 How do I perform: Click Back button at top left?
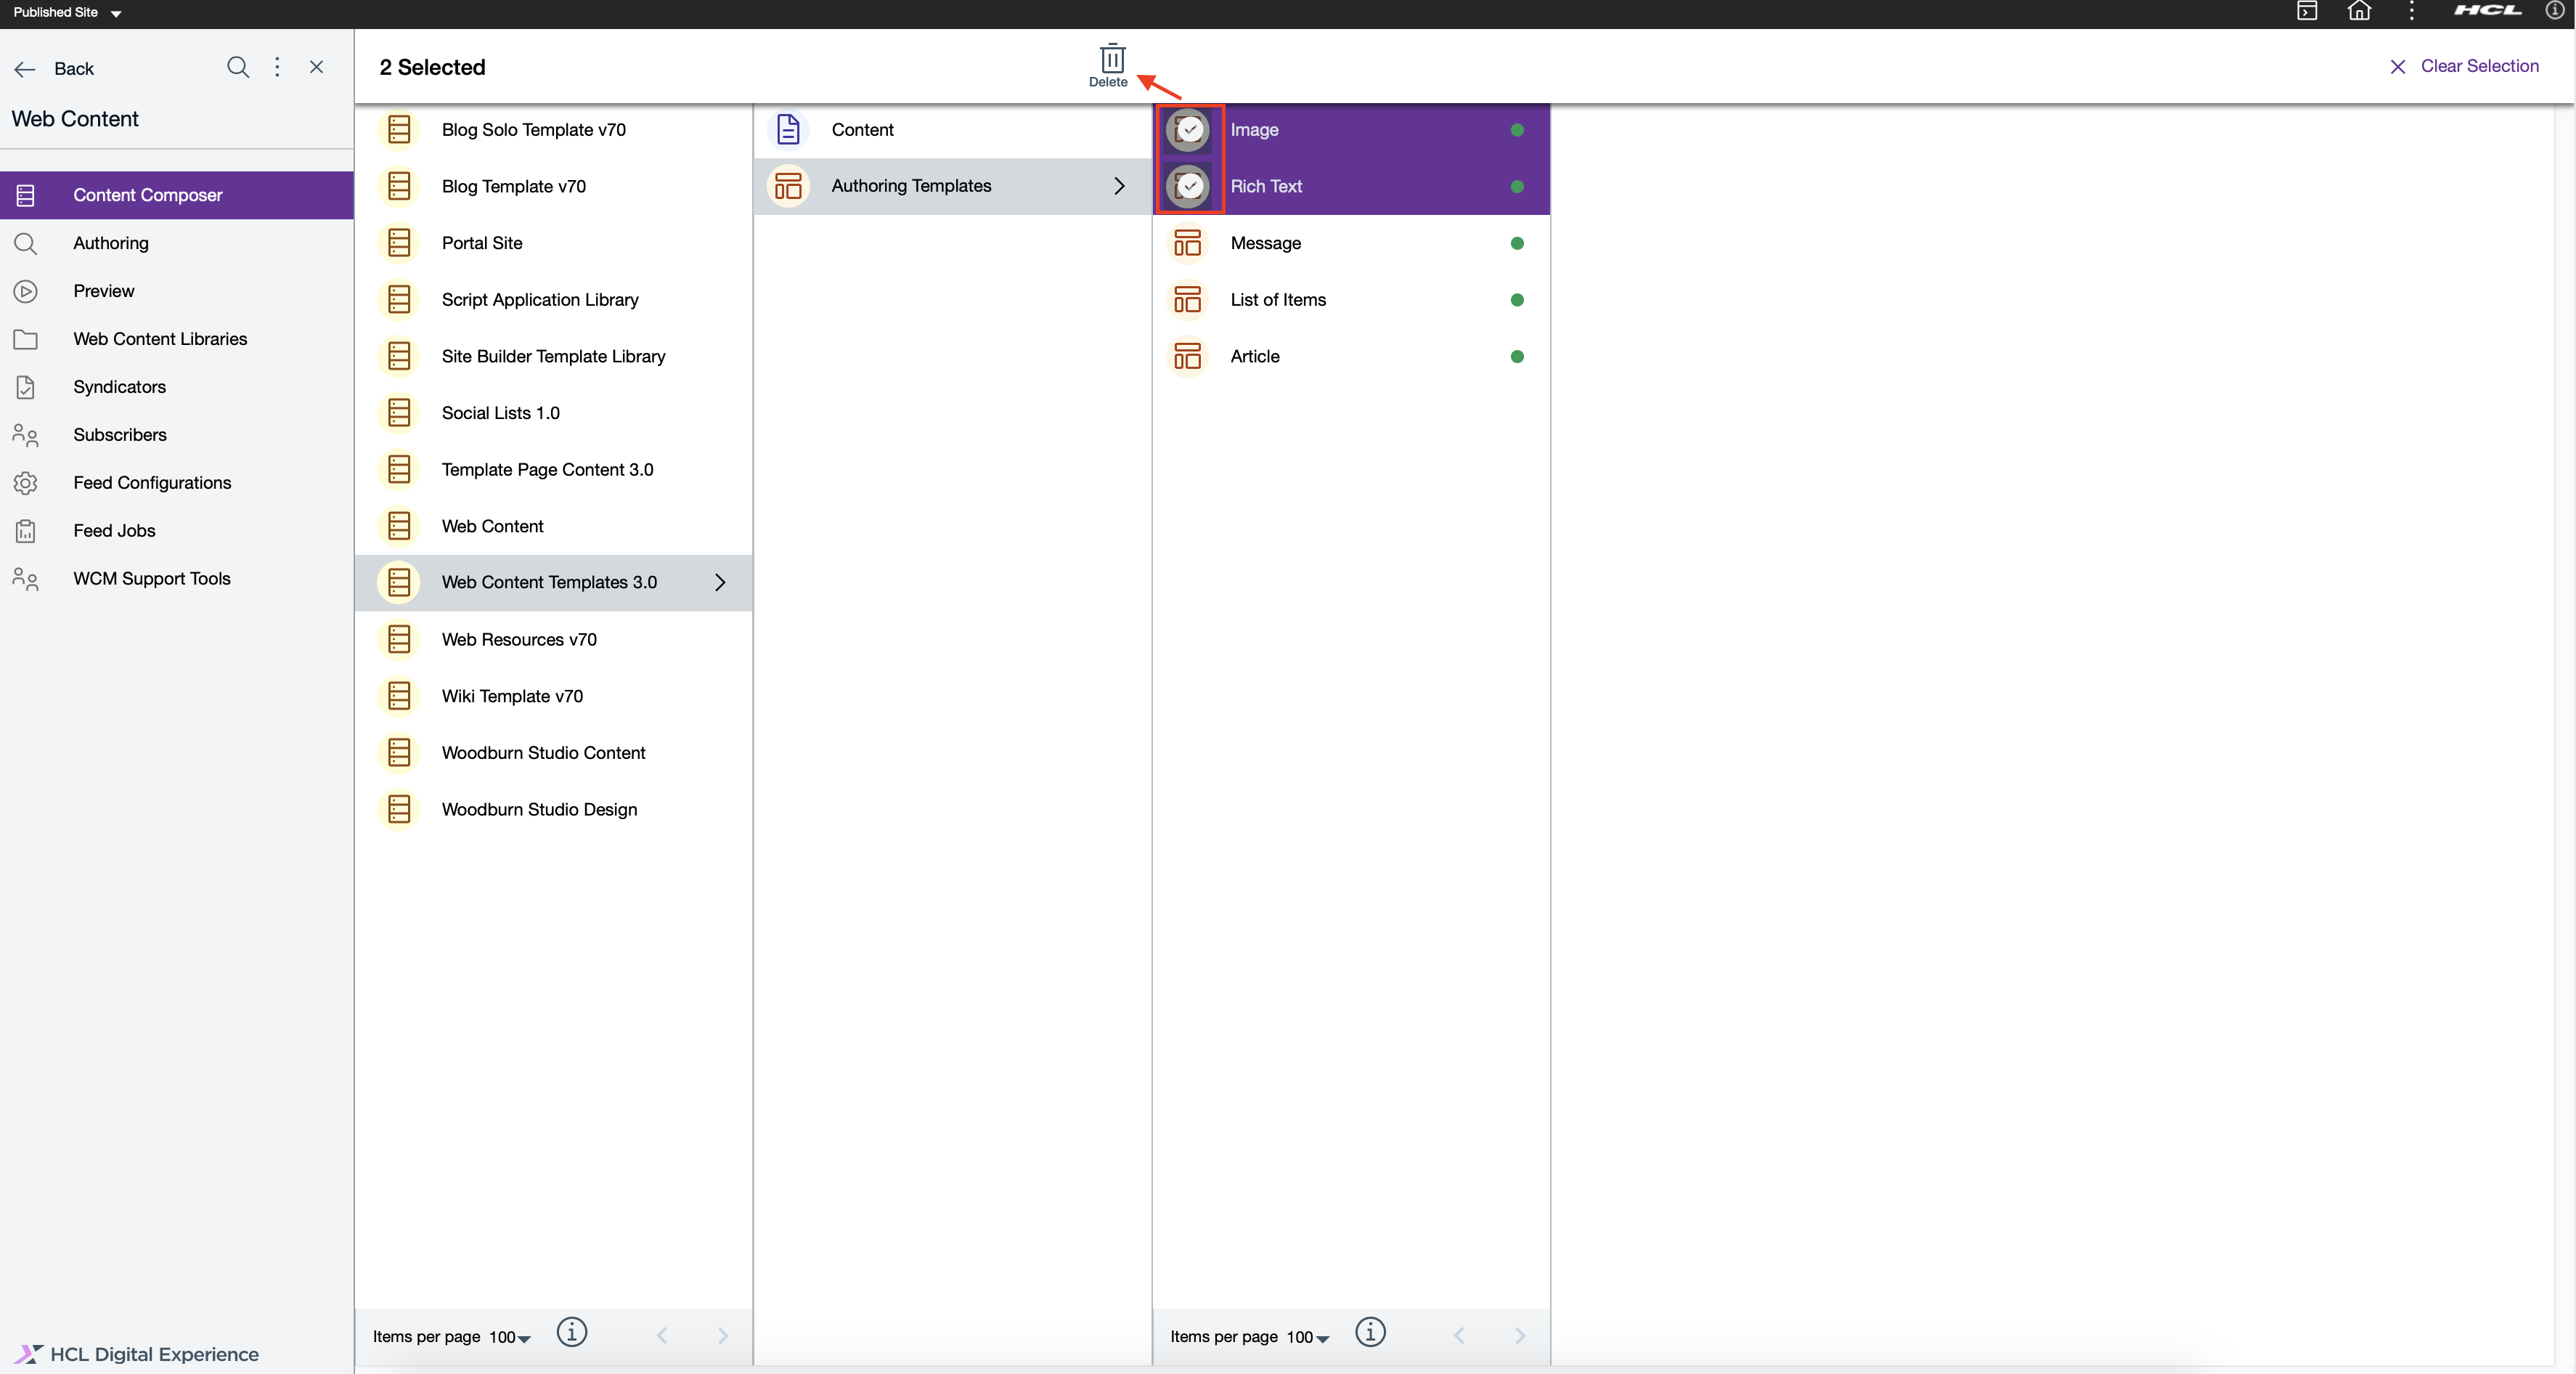click(x=60, y=68)
